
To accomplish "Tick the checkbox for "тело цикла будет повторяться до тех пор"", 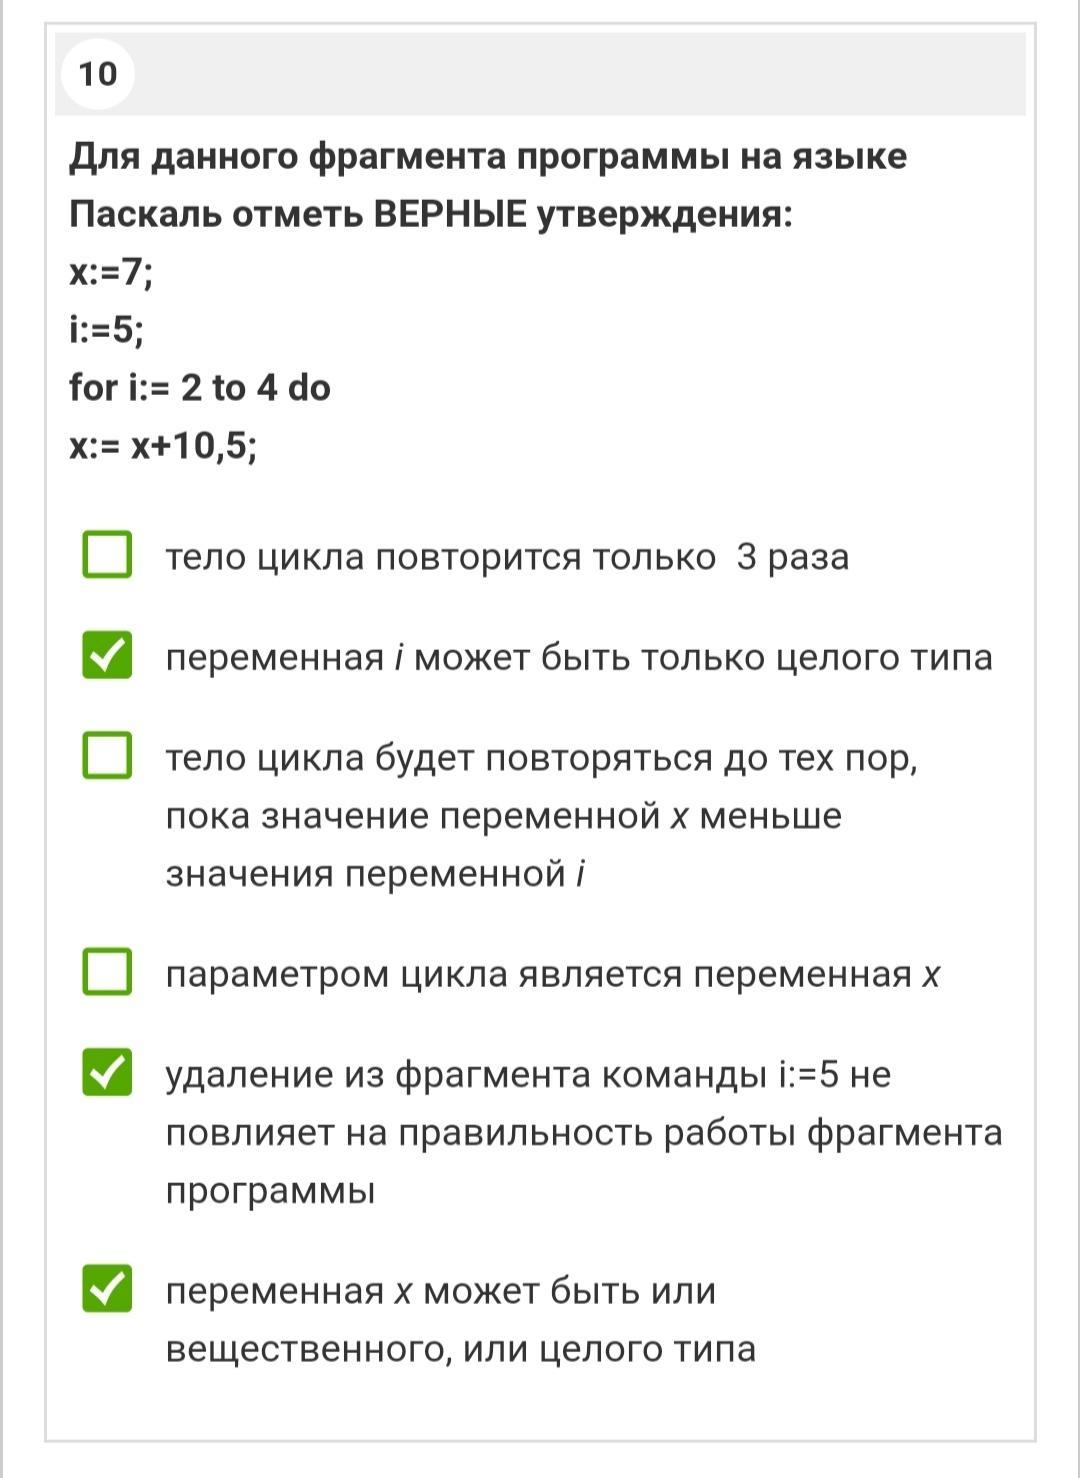I will (x=107, y=755).
